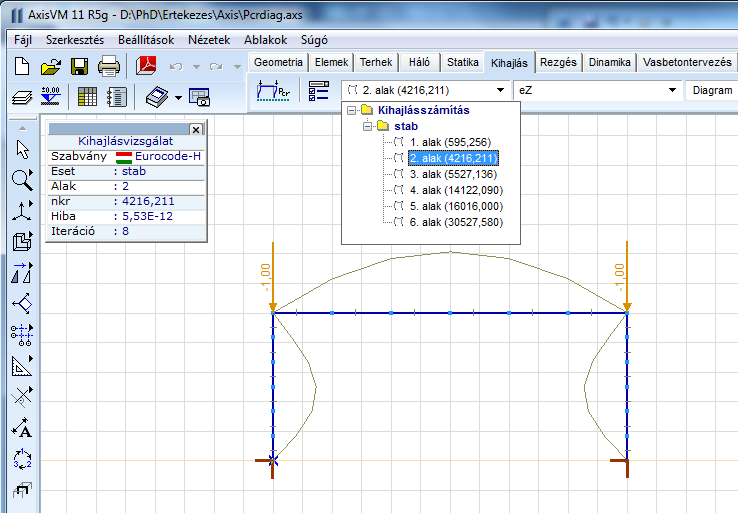This screenshot has width=738, height=513.
Task: Open the Súgó help menu
Action: pos(314,40)
